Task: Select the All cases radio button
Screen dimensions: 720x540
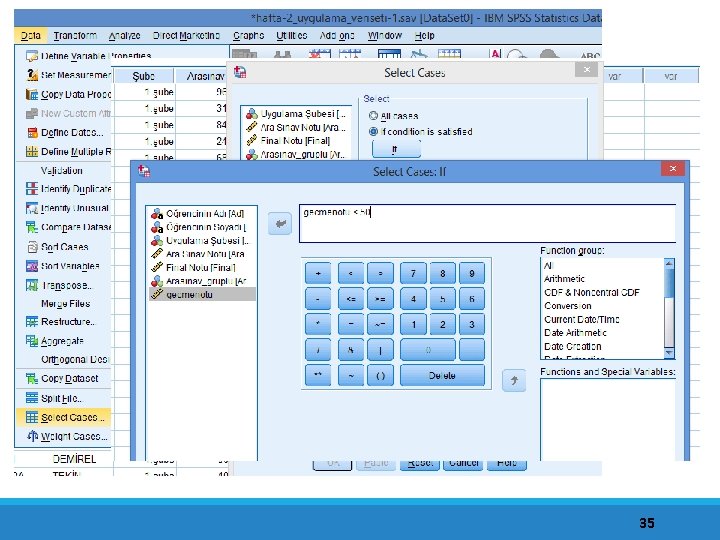Action: (x=373, y=116)
